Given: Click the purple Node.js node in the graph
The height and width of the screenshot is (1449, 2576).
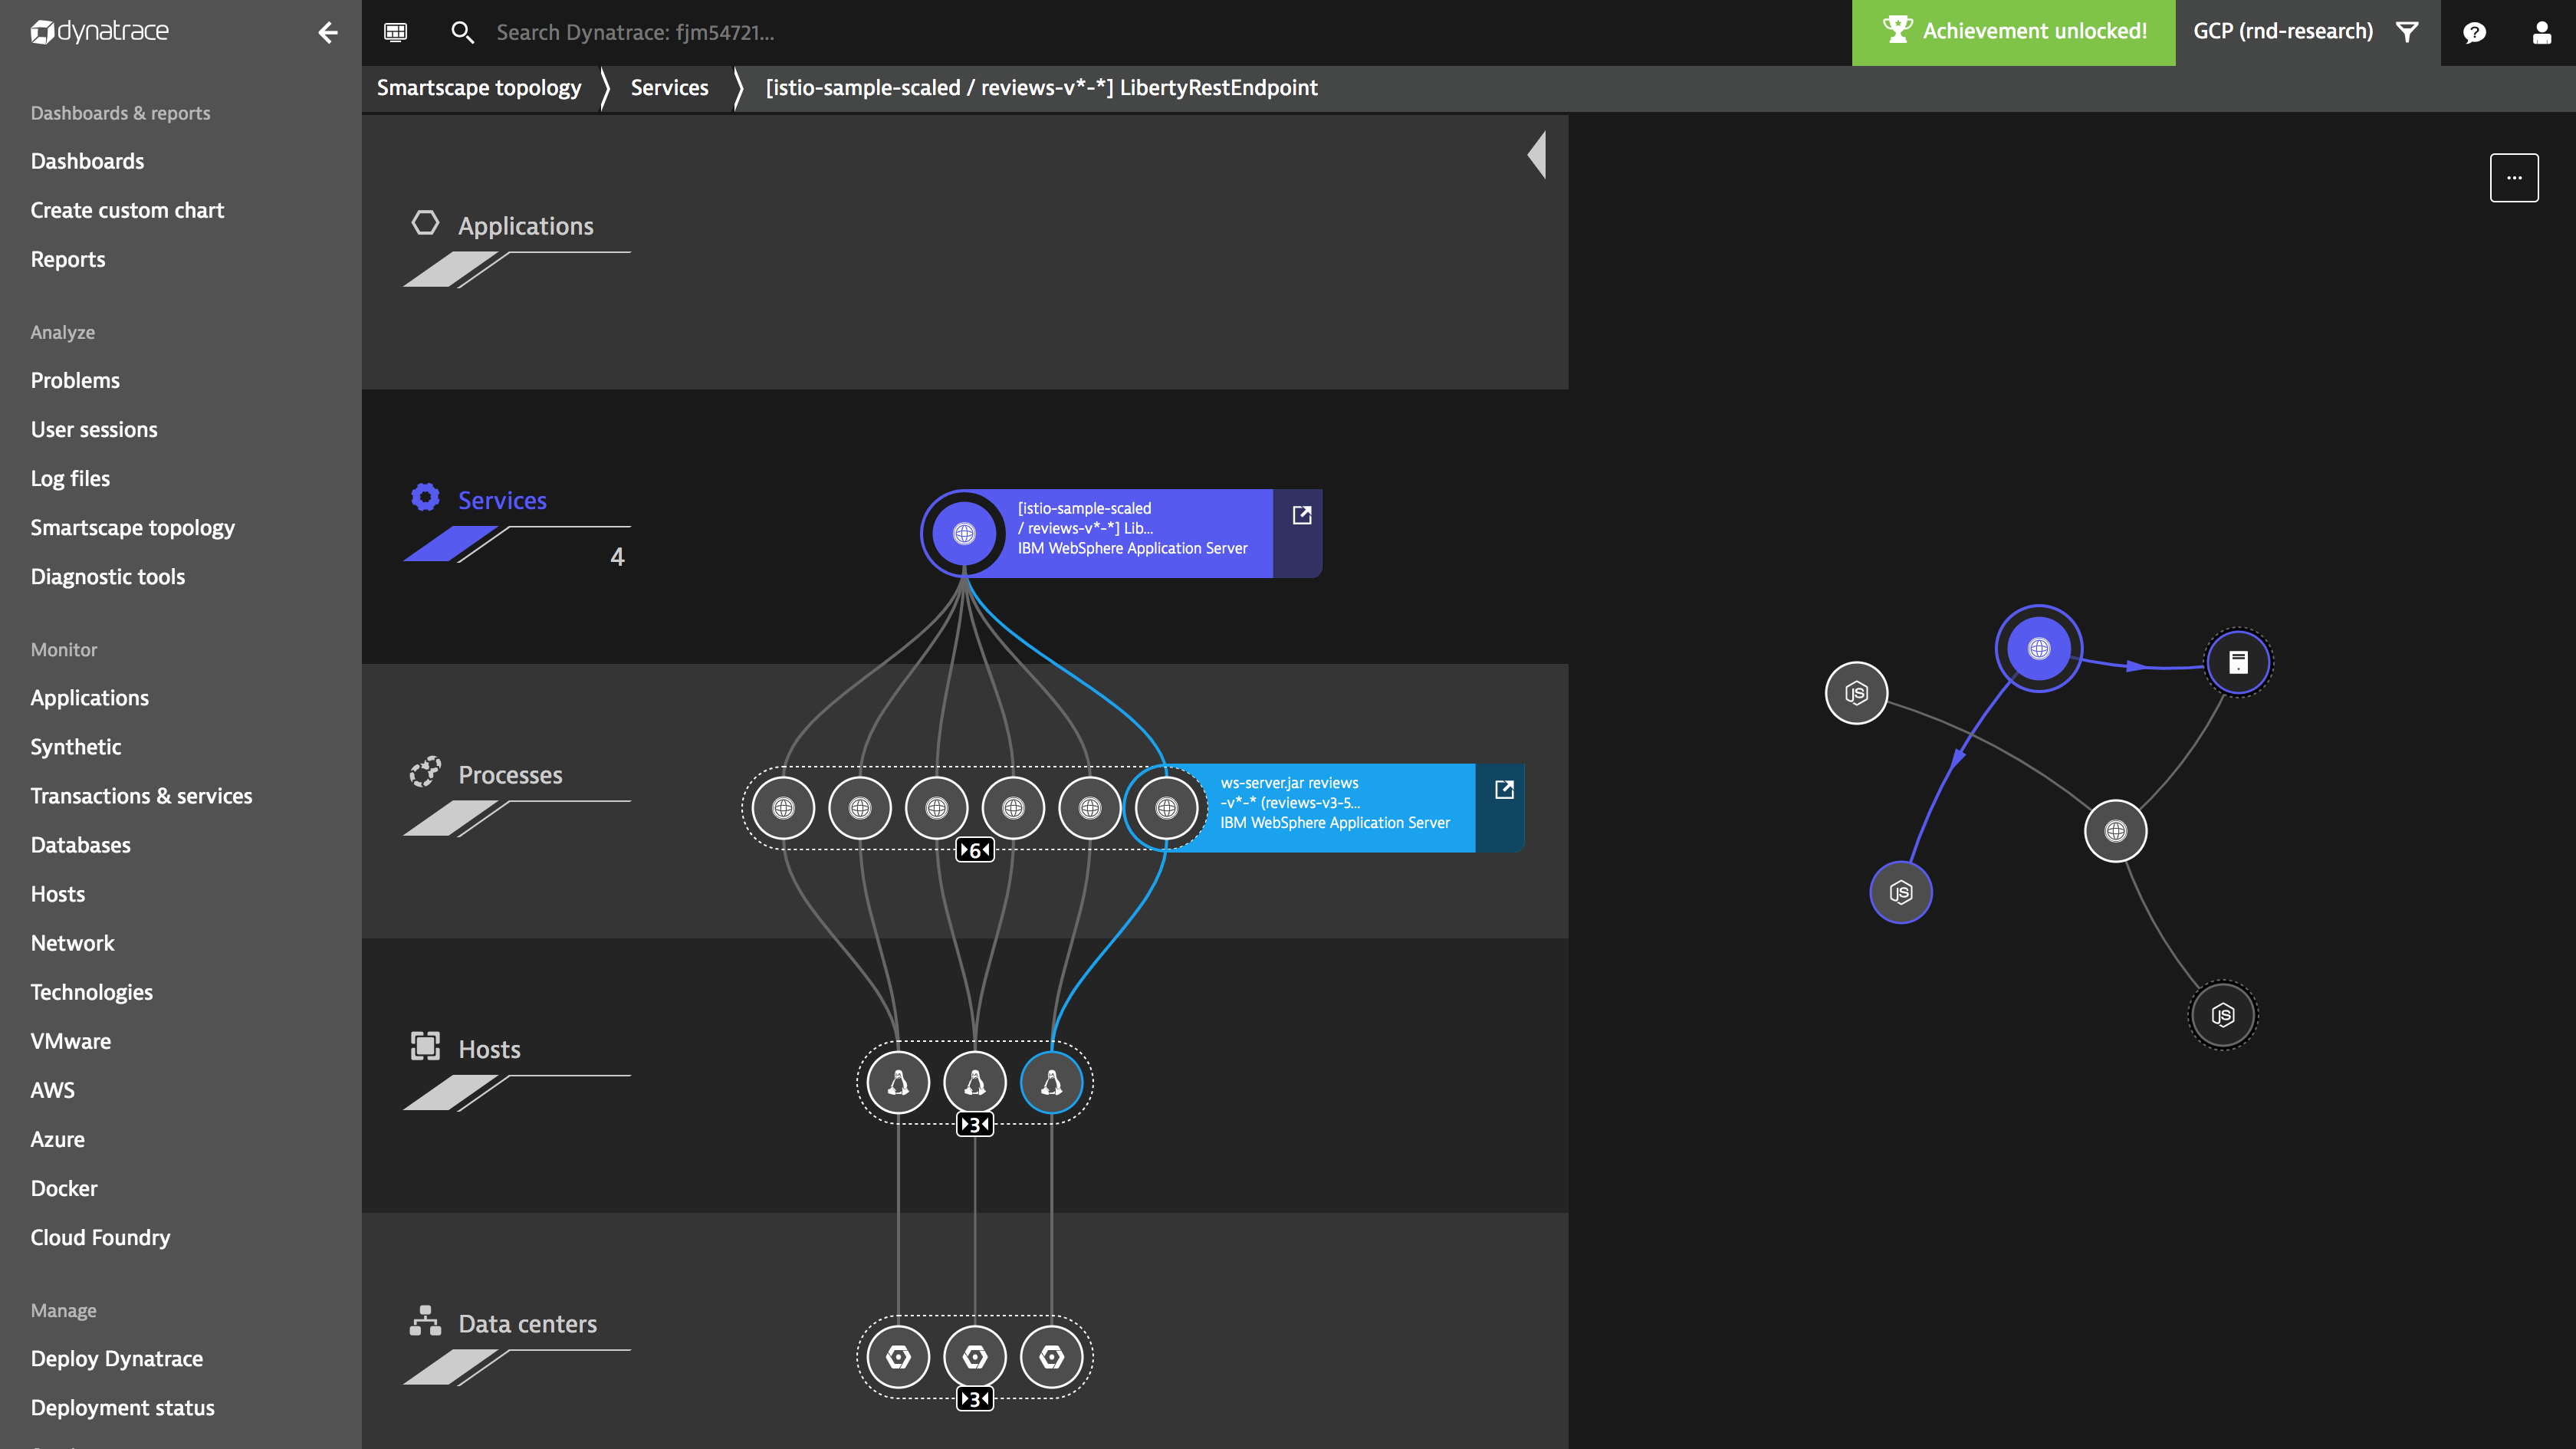Looking at the screenshot, I should tap(1901, 893).
